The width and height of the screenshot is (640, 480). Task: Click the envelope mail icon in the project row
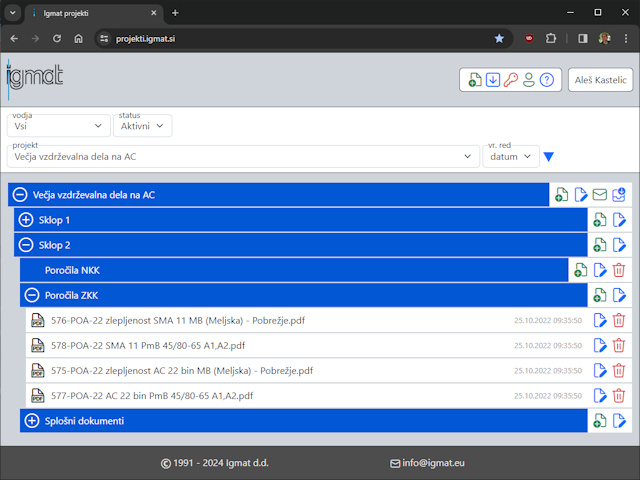[x=600, y=195]
